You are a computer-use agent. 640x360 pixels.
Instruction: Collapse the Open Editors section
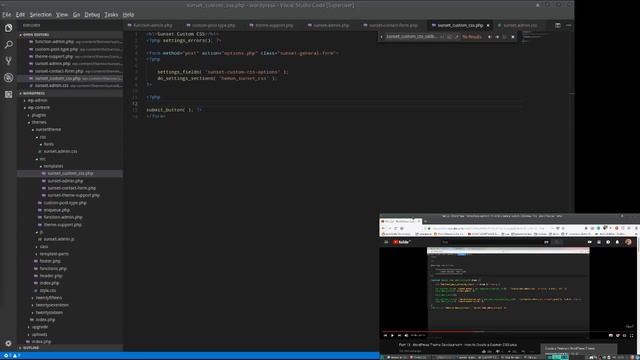coord(69,35)
